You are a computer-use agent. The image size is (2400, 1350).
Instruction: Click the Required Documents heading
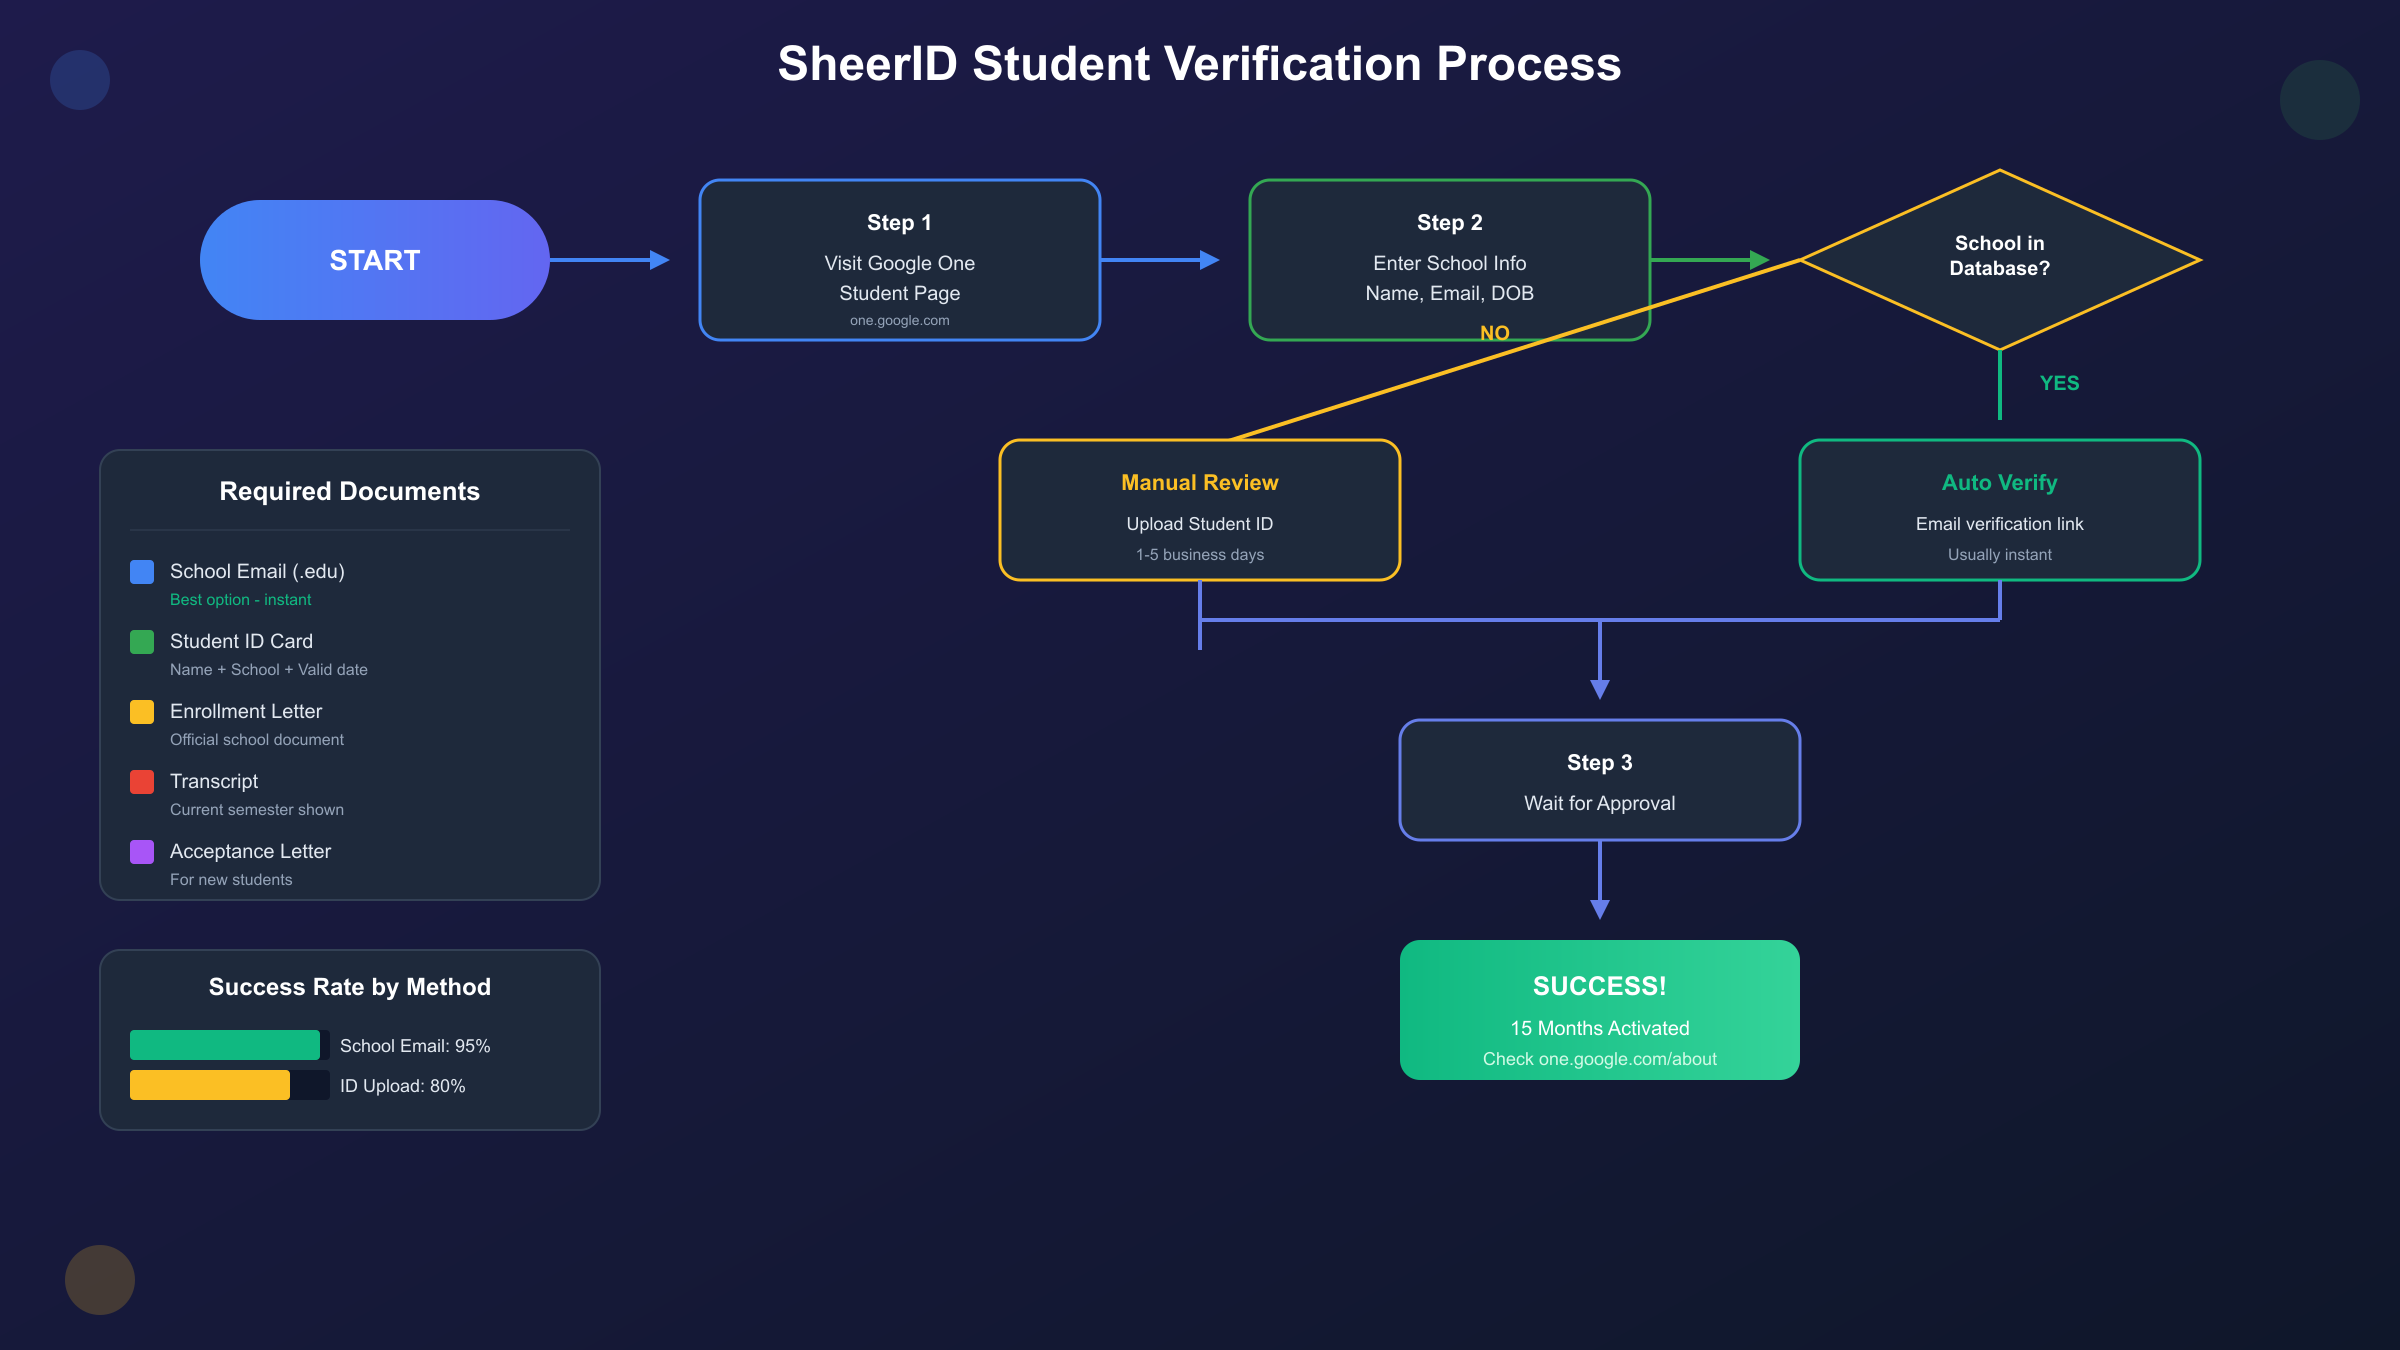point(349,491)
